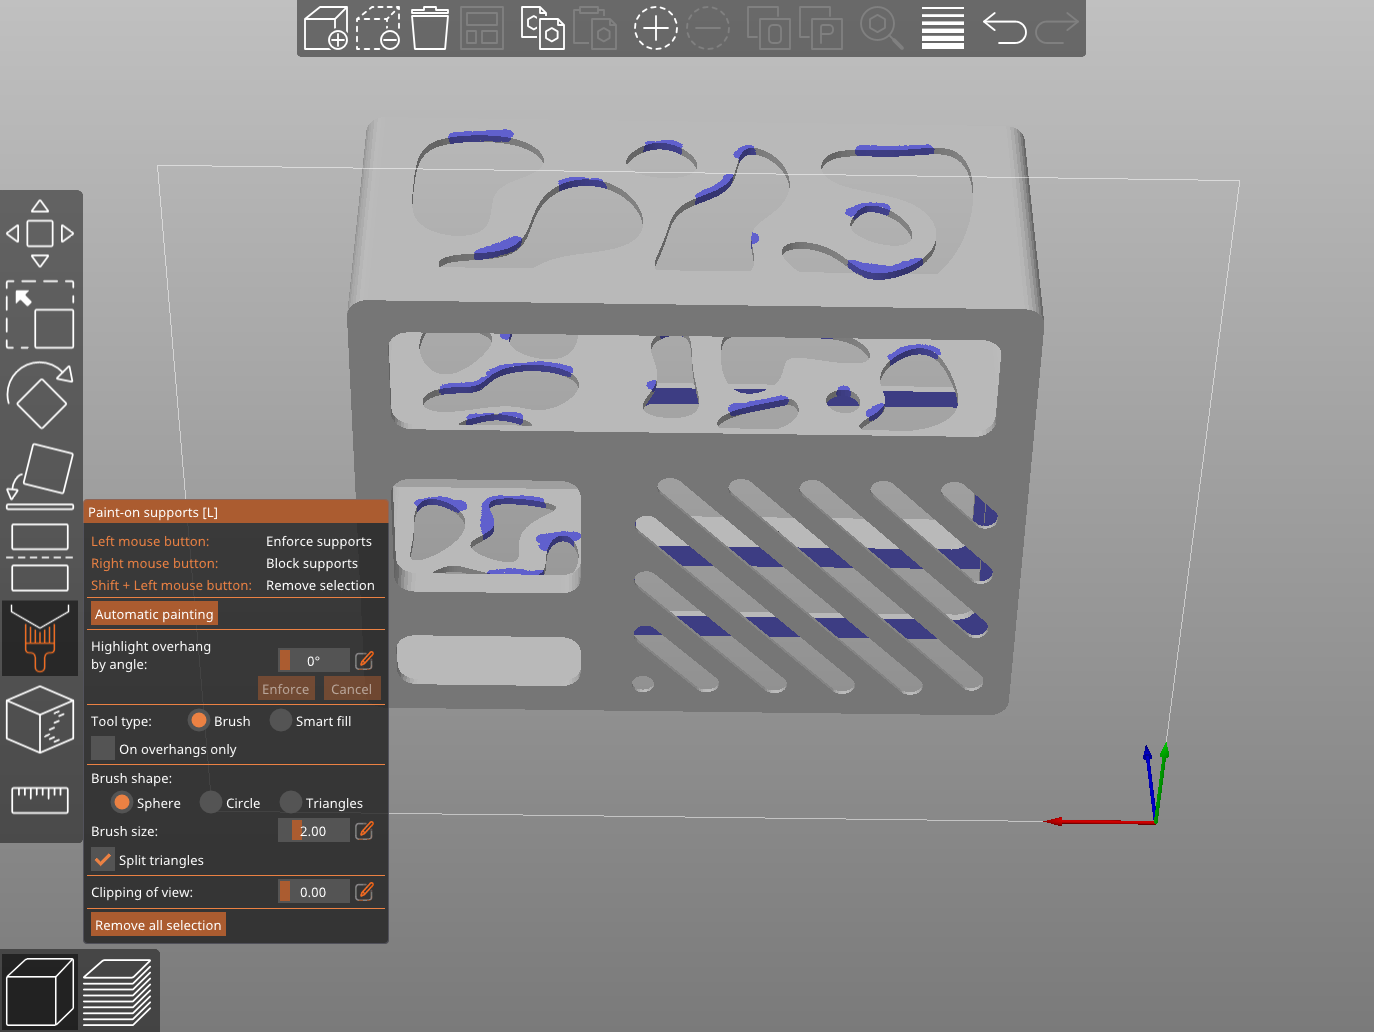The image size is (1374, 1032).
Task: Click the Delete selected object icon
Action: (x=378, y=28)
